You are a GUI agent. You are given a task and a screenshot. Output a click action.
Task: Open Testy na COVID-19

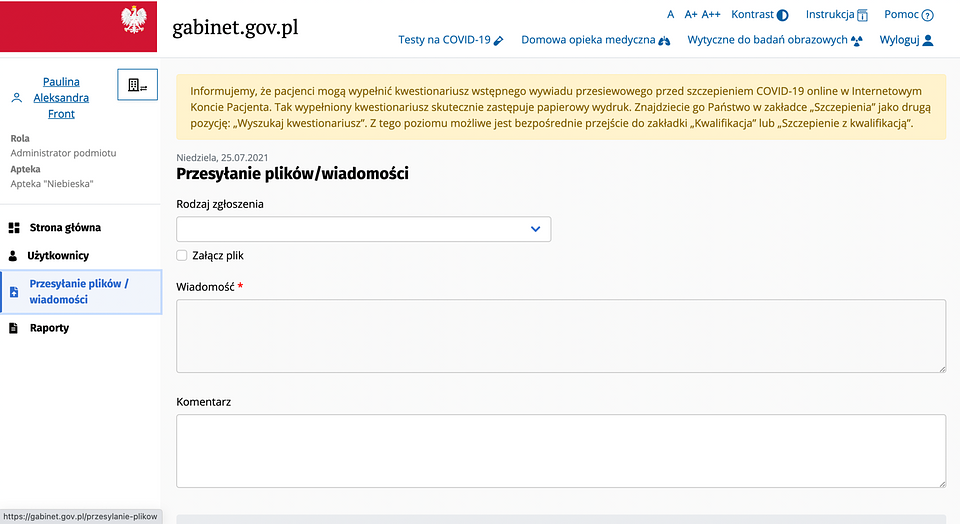pyautogui.click(x=451, y=40)
